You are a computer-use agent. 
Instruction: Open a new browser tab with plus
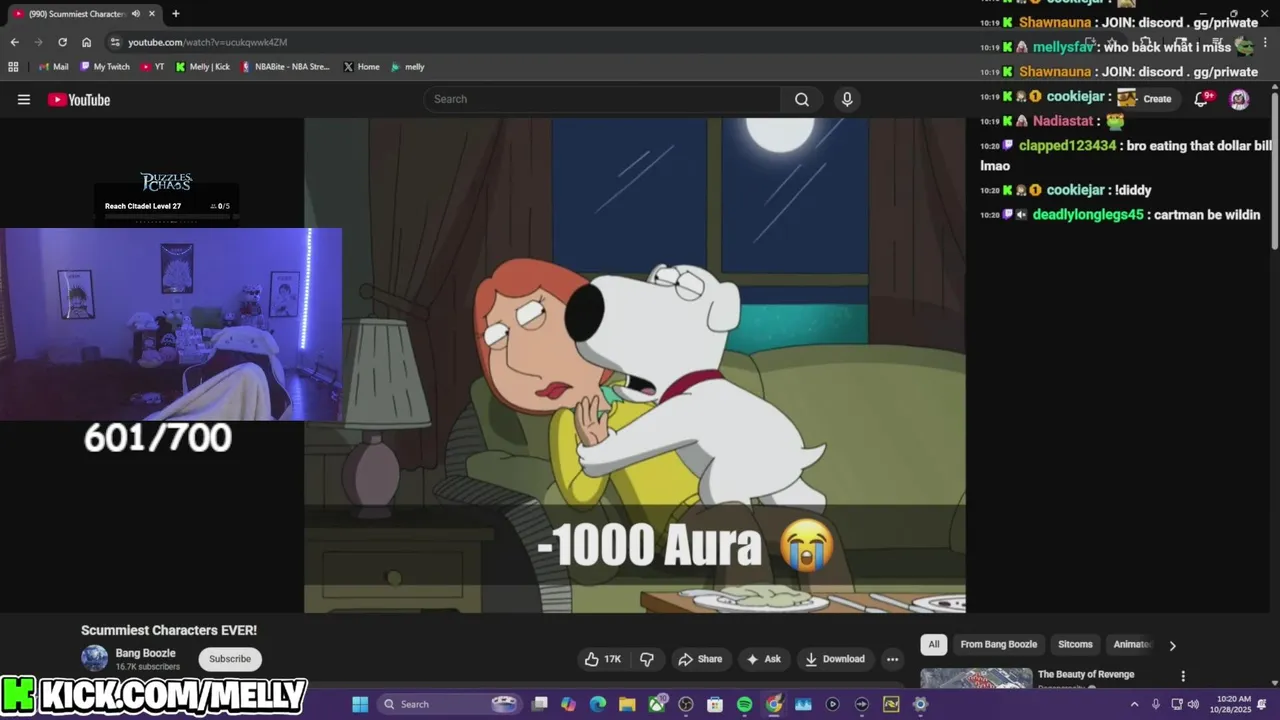176,14
